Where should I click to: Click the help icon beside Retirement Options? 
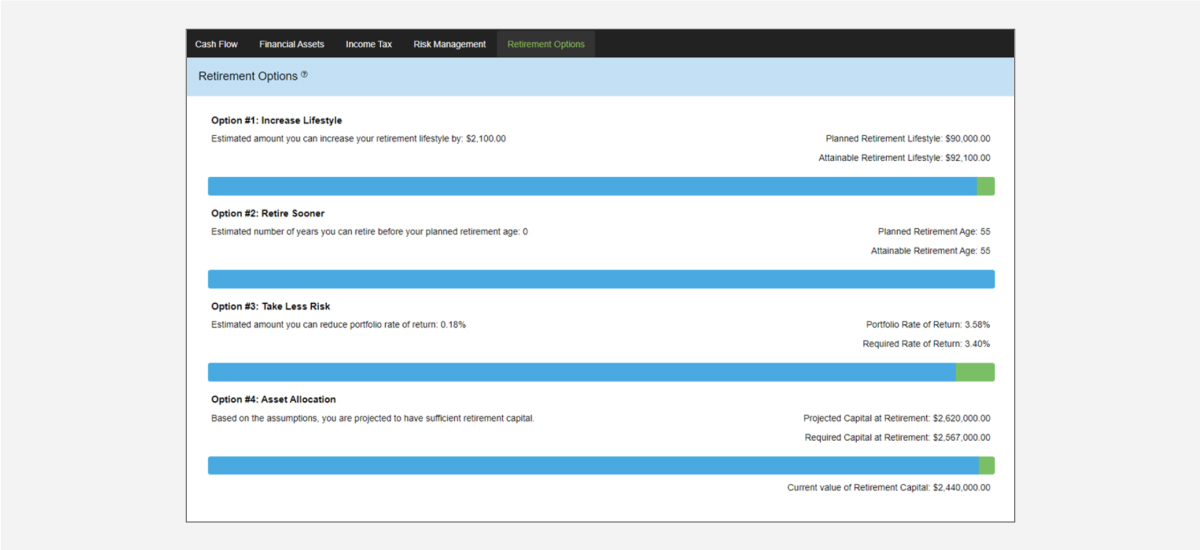tap(304, 75)
